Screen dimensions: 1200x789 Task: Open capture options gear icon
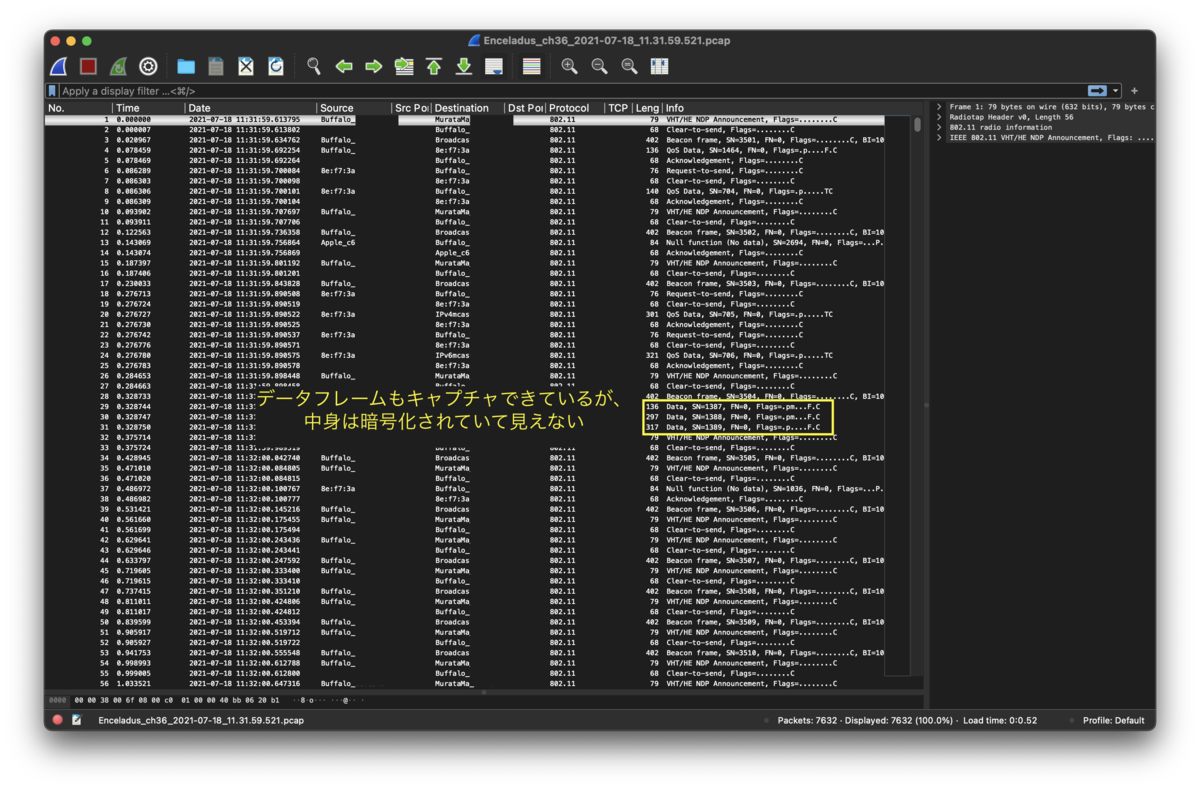click(148, 67)
